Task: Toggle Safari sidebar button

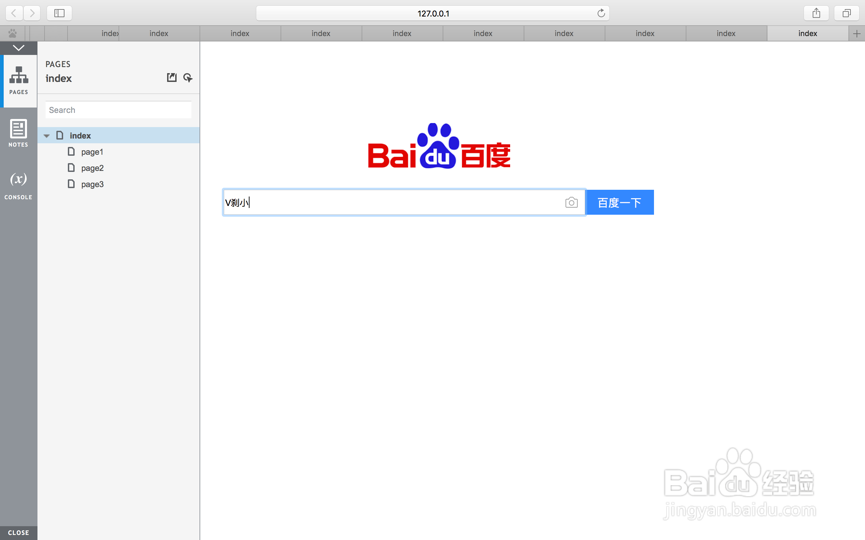Action: point(60,13)
